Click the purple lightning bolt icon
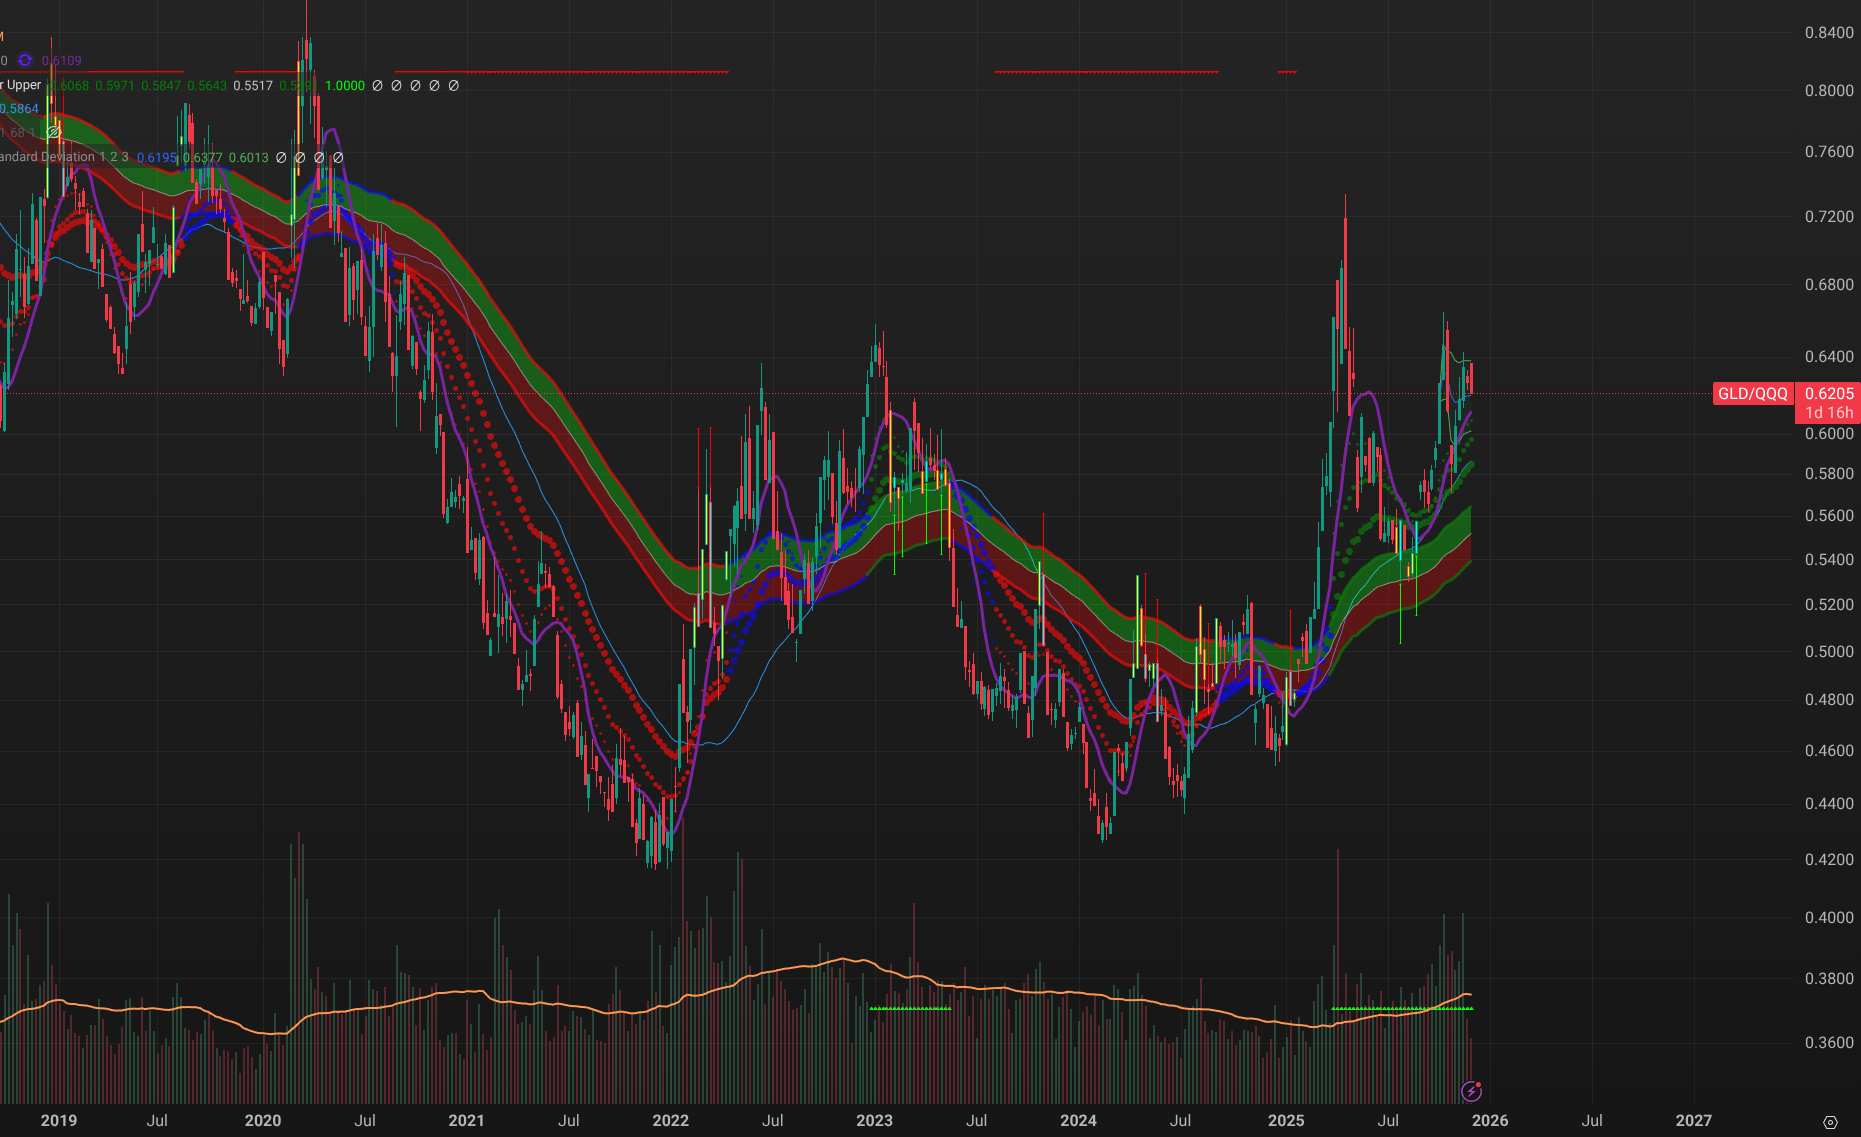 (x=1471, y=1091)
